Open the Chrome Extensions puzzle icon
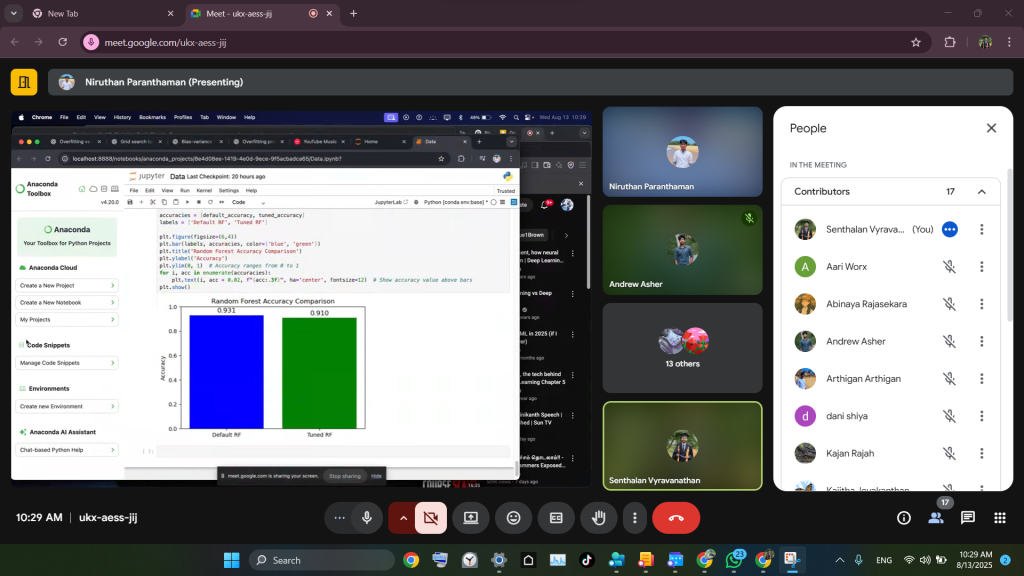The height and width of the screenshot is (576, 1024). [x=950, y=42]
